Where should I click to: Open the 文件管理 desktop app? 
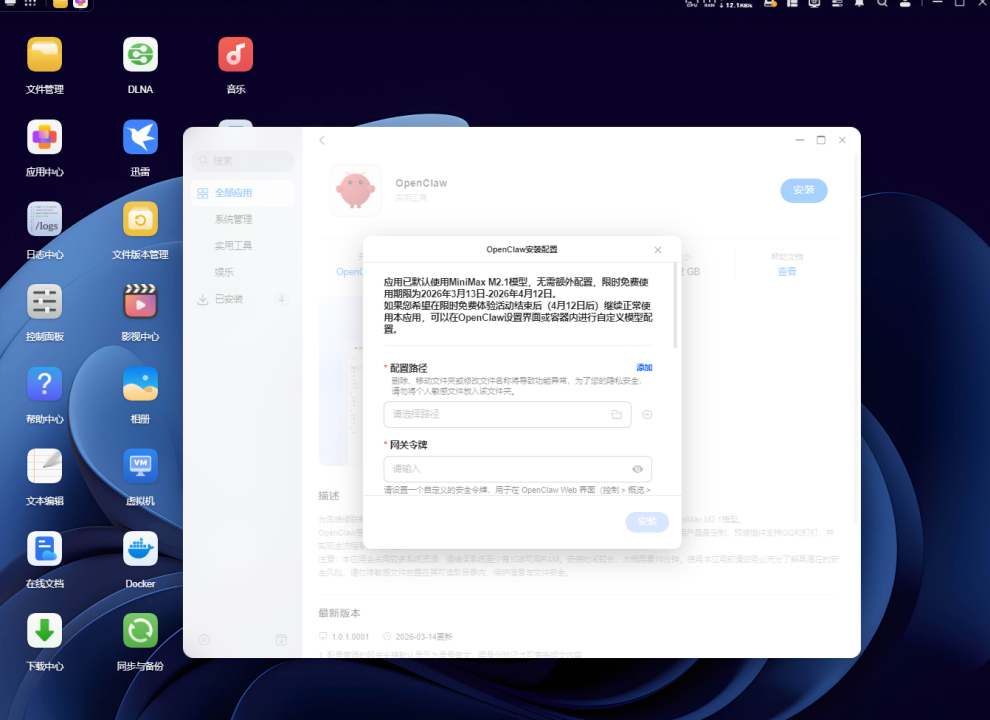point(44,54)
